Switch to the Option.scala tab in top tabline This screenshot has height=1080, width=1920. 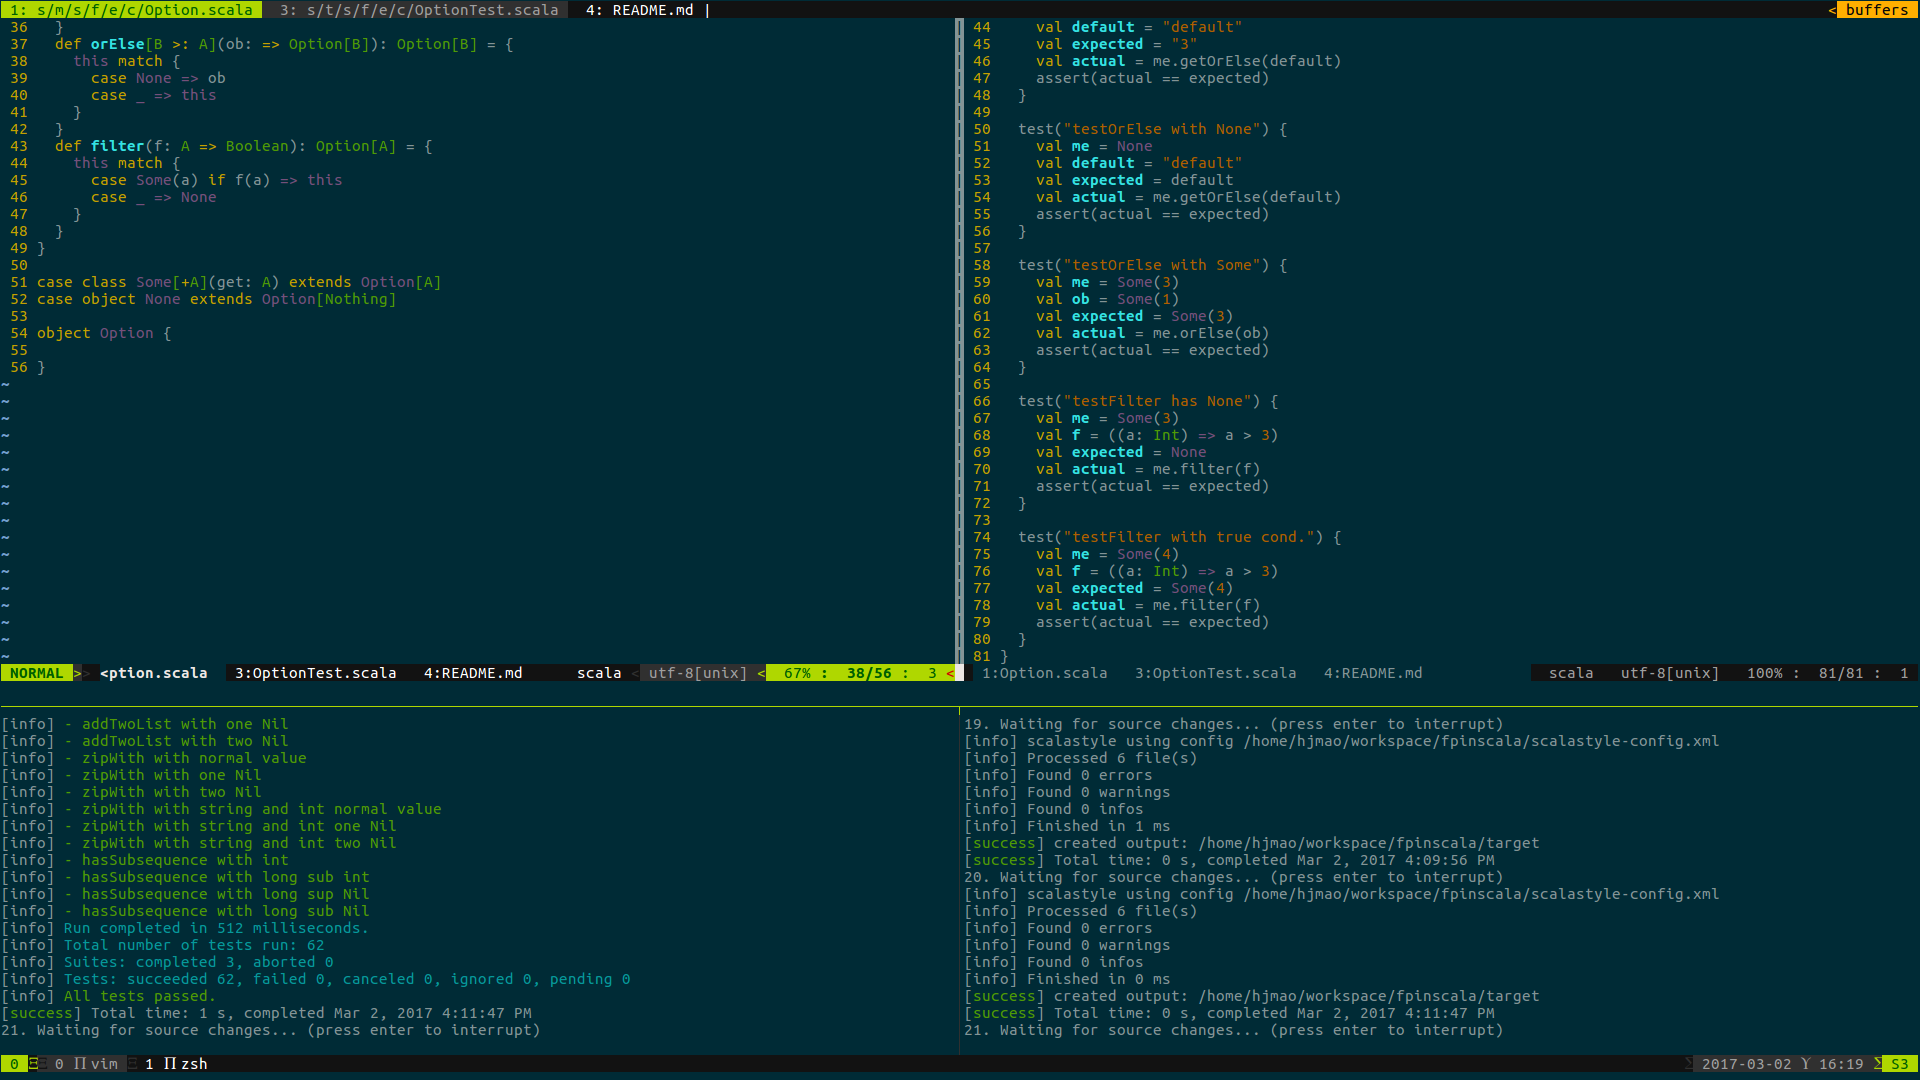(131, 10)
